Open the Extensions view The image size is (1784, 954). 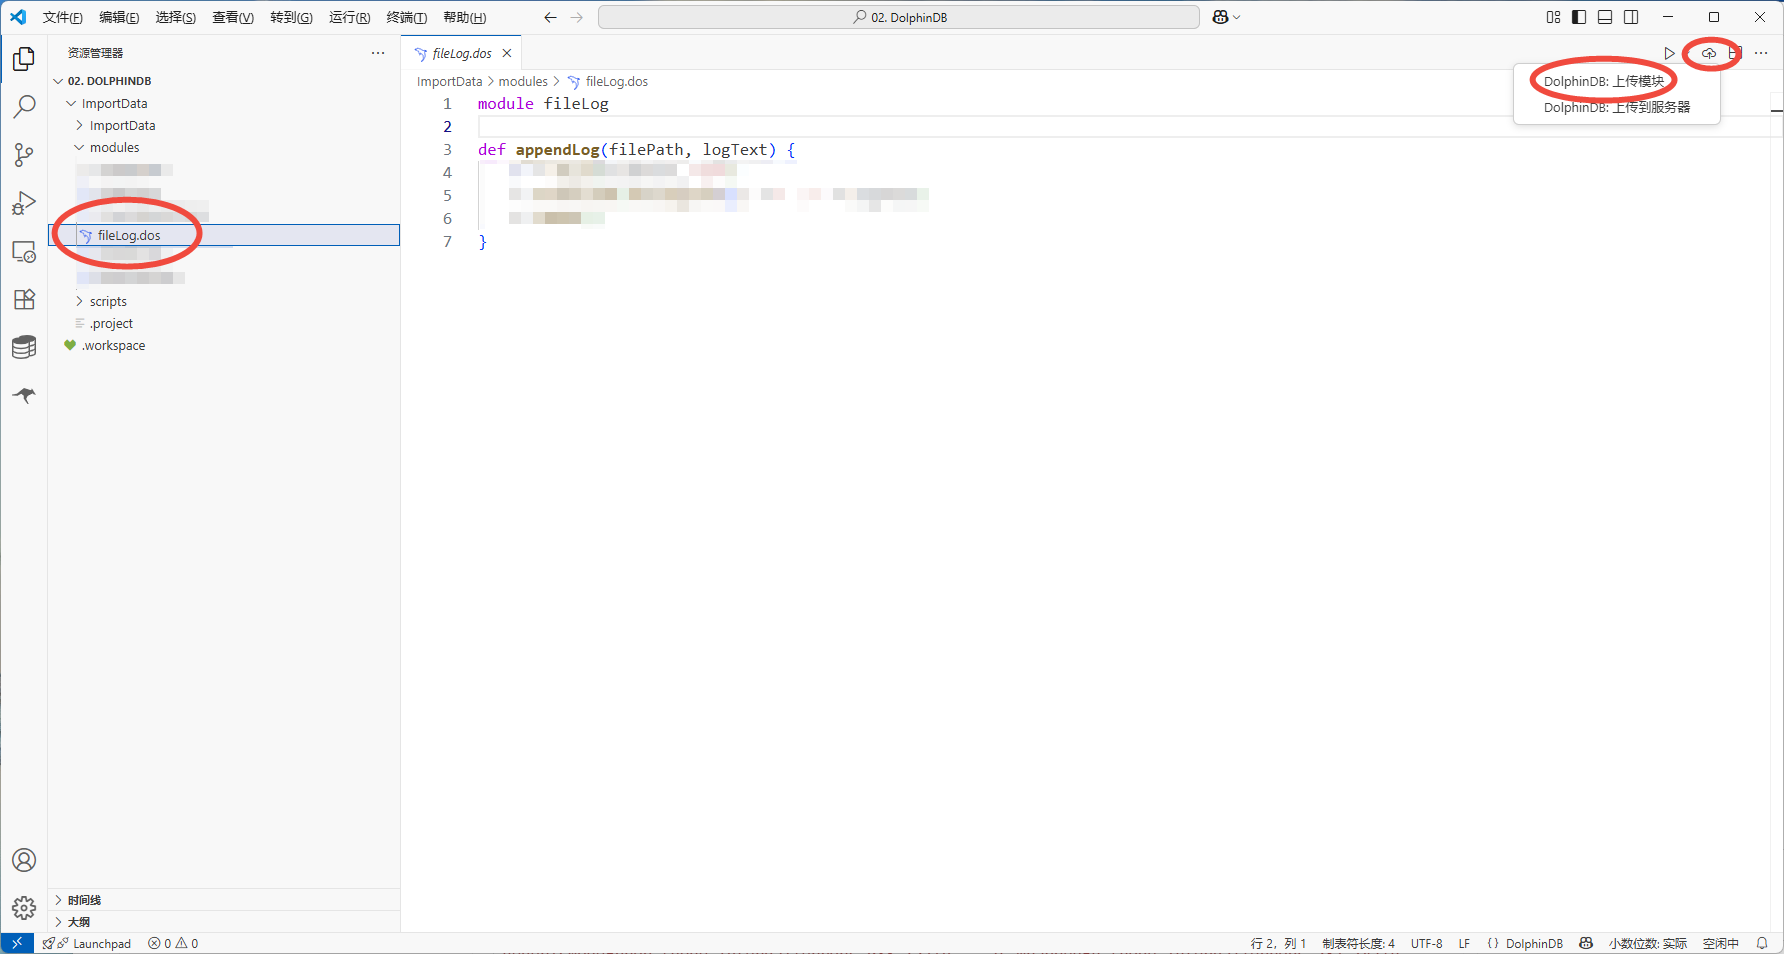[x=24, y=299]
